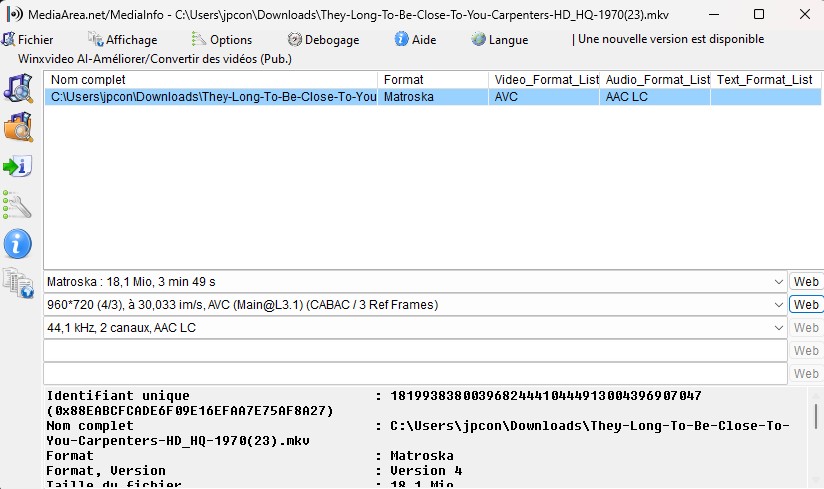
Task: Open the Options menu
Action: pos(222,40)
